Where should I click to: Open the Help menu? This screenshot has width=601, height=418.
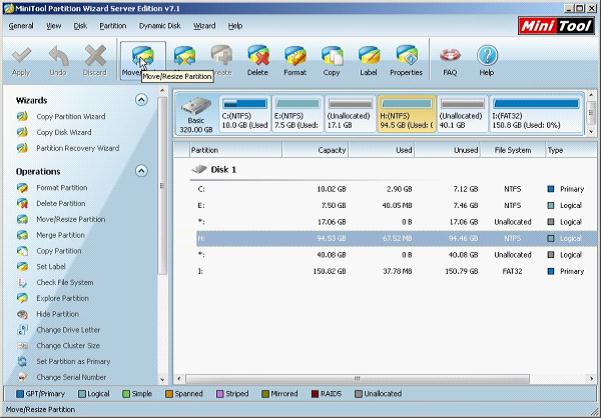pyautogui.click(x=235, y=26)
